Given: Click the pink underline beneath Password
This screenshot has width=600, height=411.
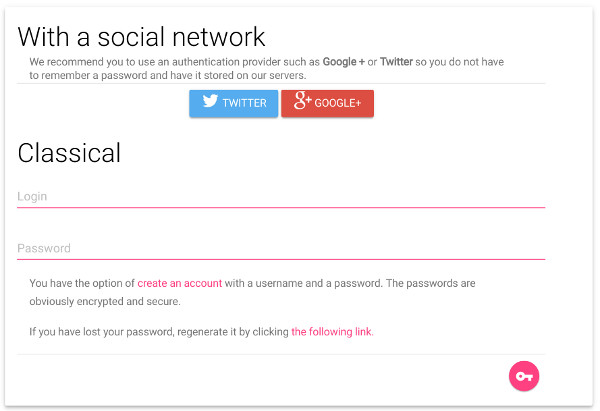Looking at the screenshot, I should click(281, 259).
